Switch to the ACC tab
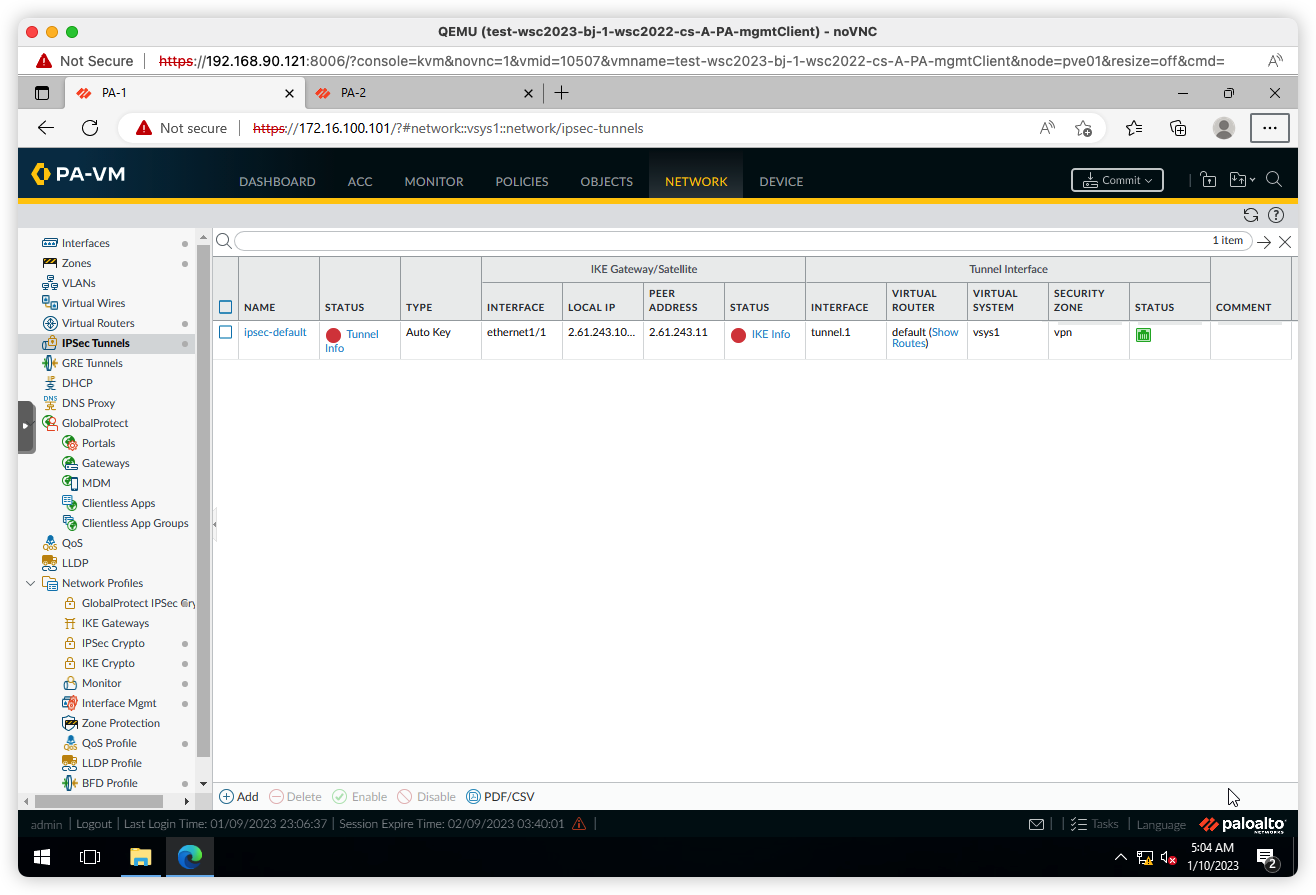The height and width of the screenshot is (895, 1316). [360, 182]
